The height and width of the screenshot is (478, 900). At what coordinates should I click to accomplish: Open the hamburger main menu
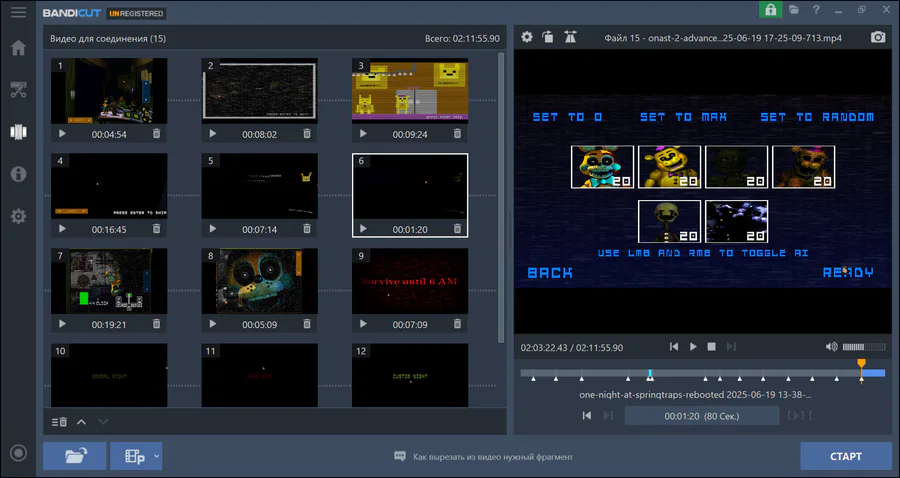point(18,12)
